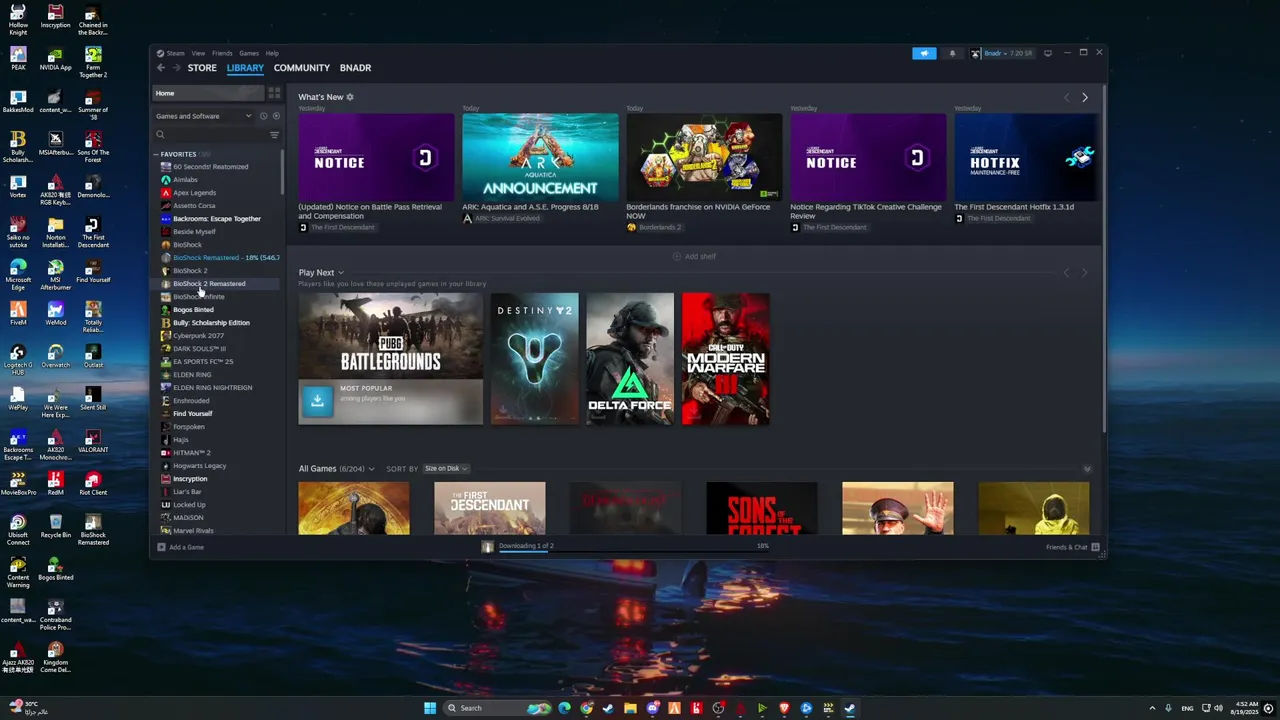Open the Delta Force game cover
The height and width of the screenshot is (720, 1280).
[x=630, y=359]
